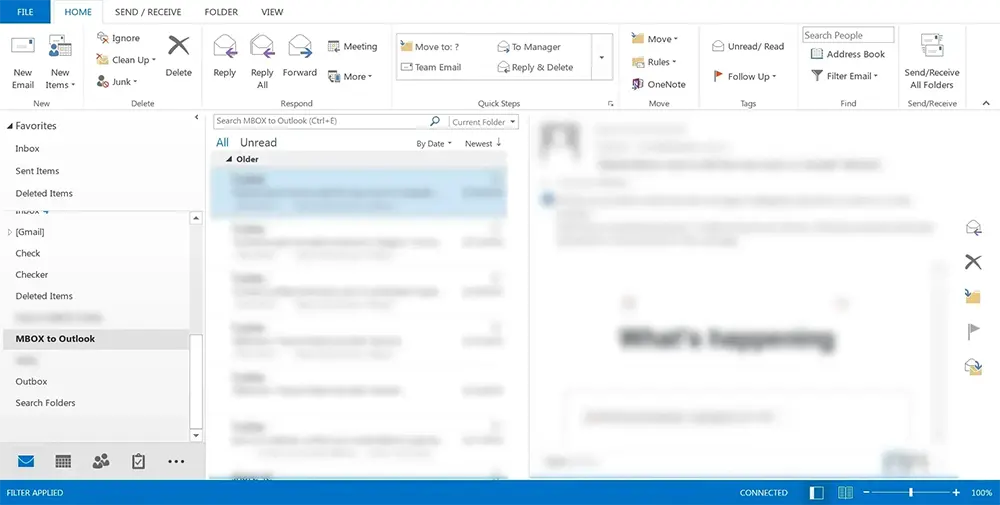Toggle Unread/Read status
Image resolution: width=1000 pixels, height=505 pixels.
748,47
